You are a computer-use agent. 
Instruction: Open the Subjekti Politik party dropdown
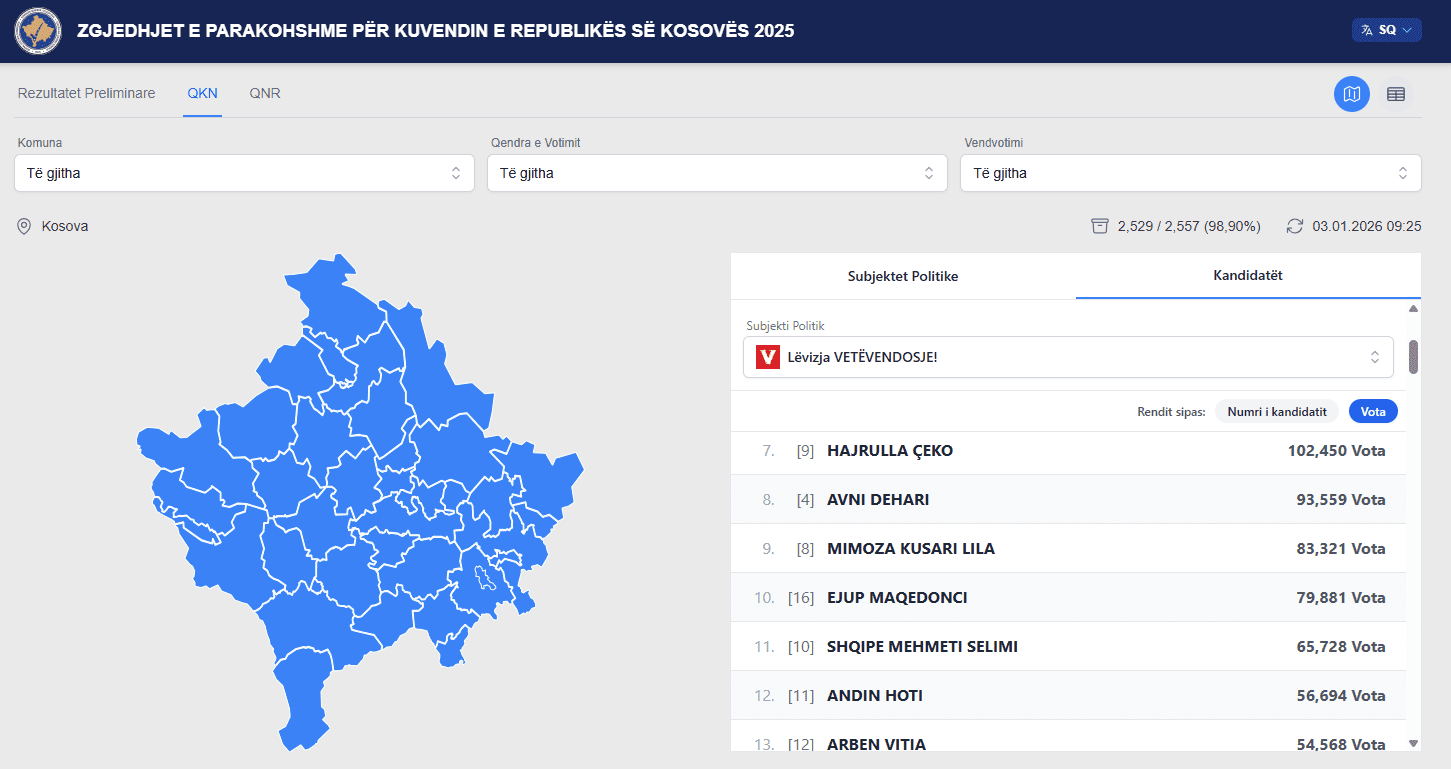pyautogui.click(x=1067, y=357)
